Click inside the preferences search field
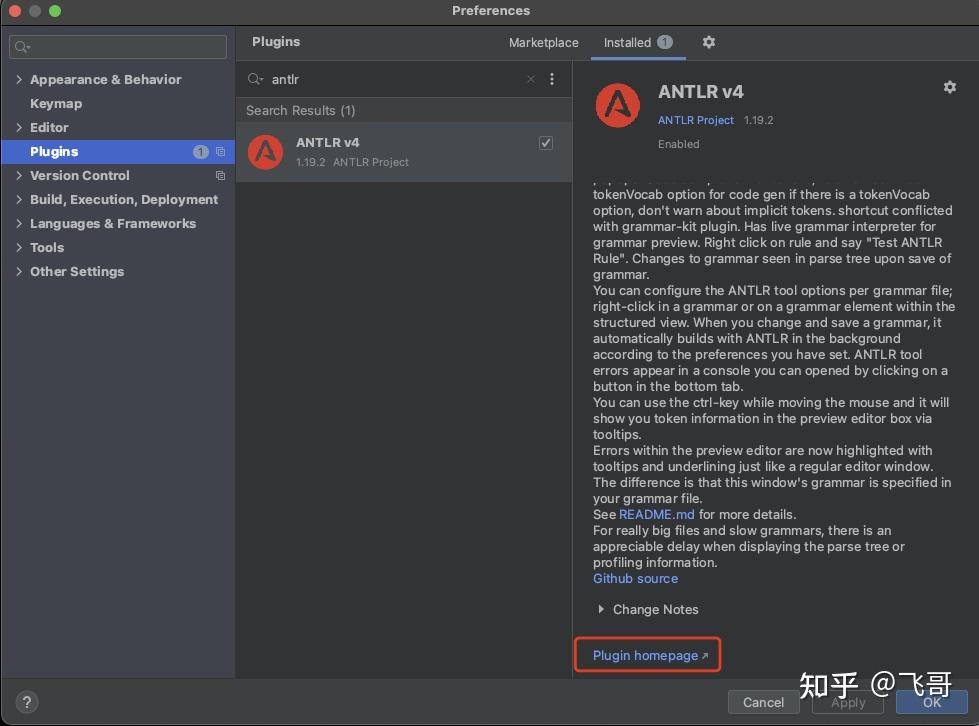Screen dimensions: 979x726 [x=117, y=46]
